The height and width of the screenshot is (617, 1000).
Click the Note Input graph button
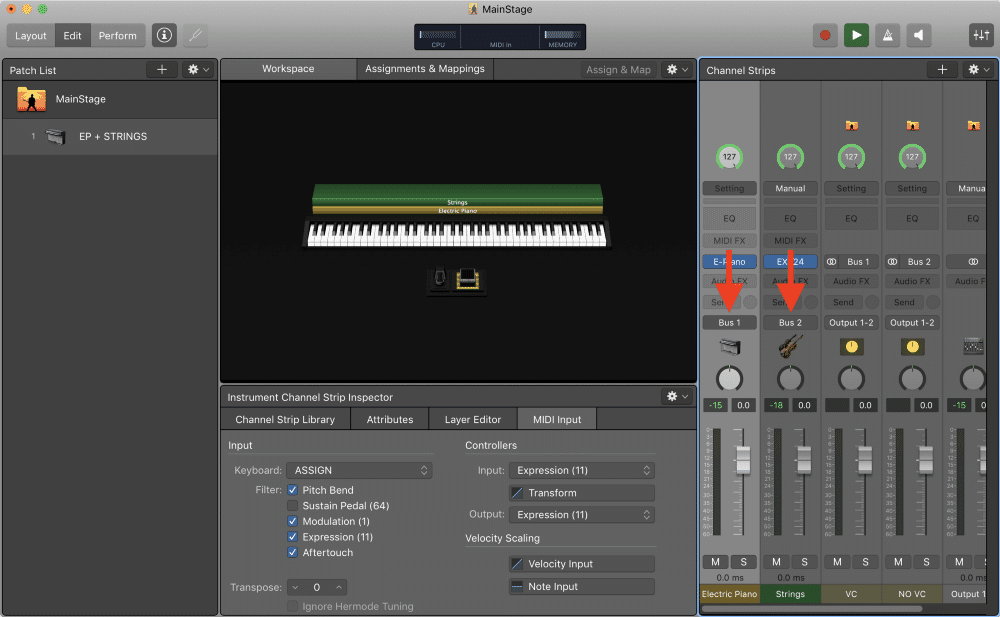[582, 586]
